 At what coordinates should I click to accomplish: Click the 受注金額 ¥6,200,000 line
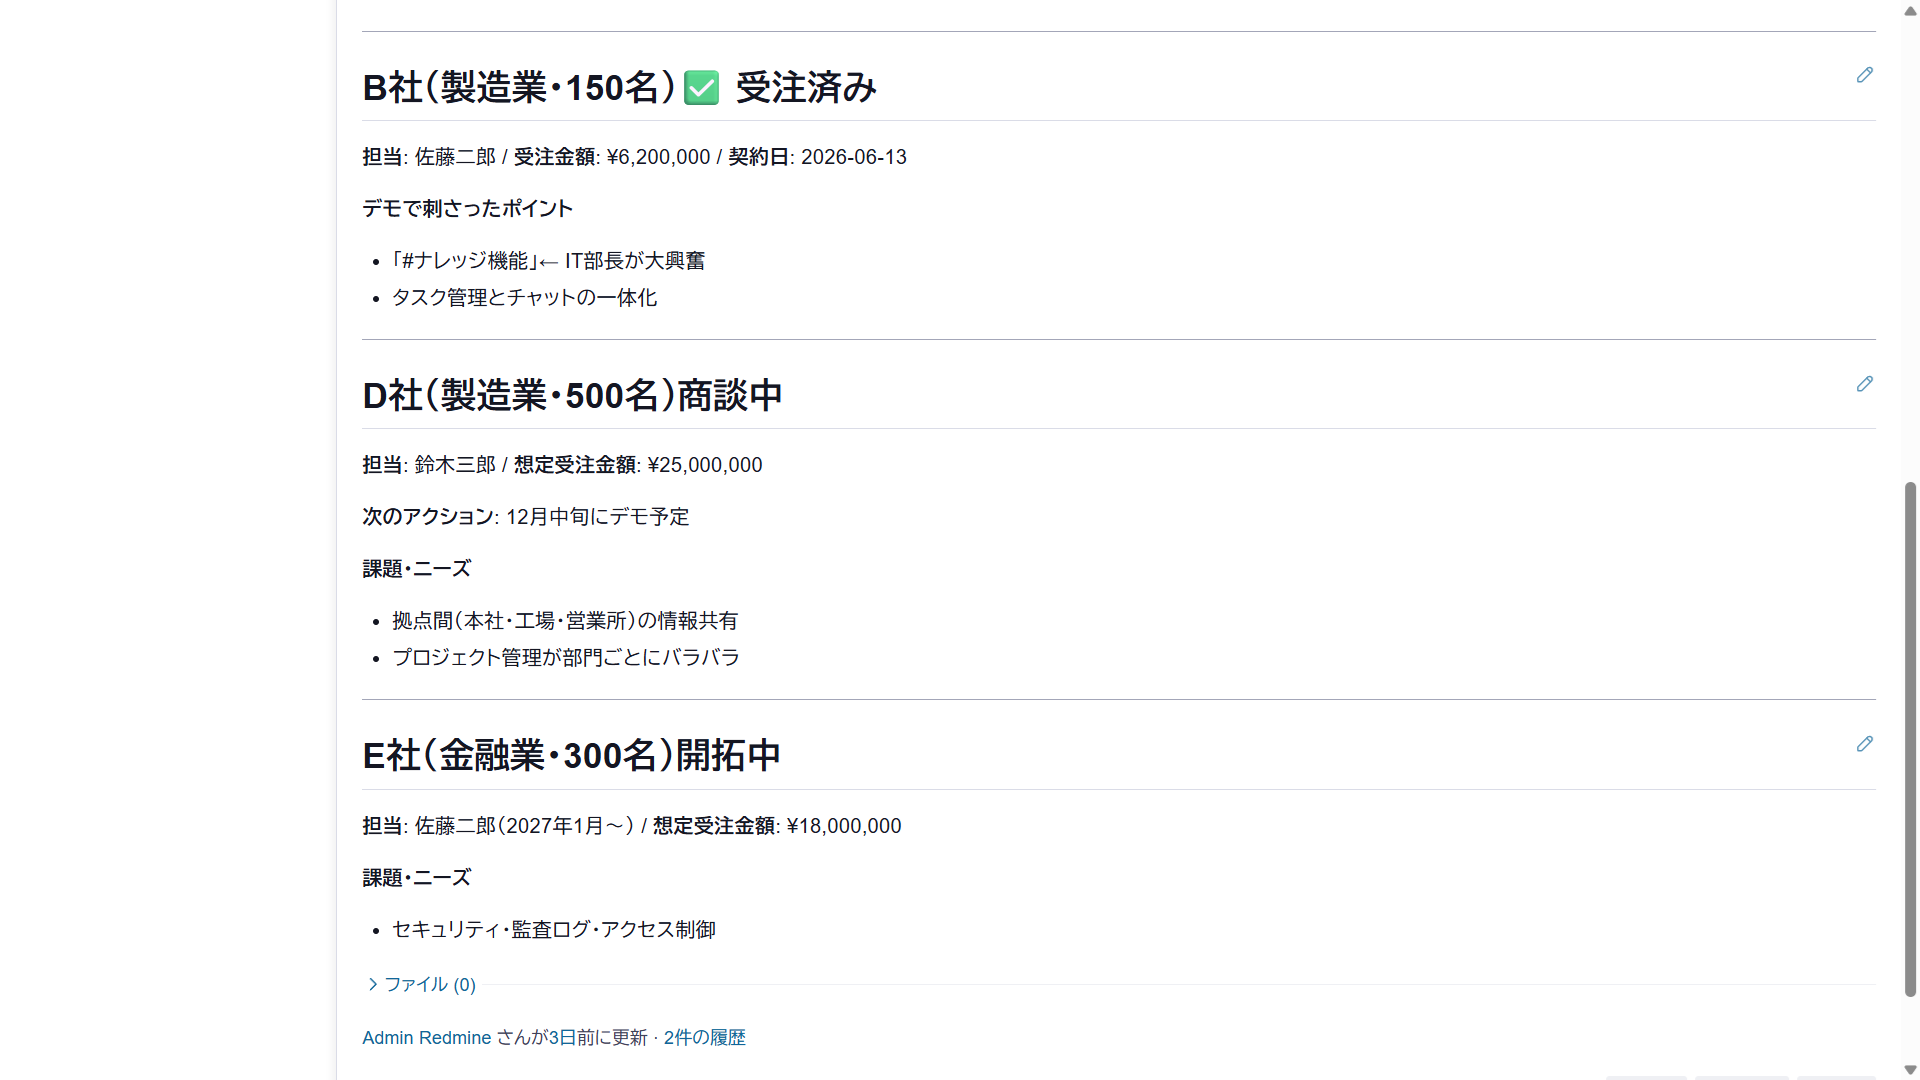tap(634, 157)
